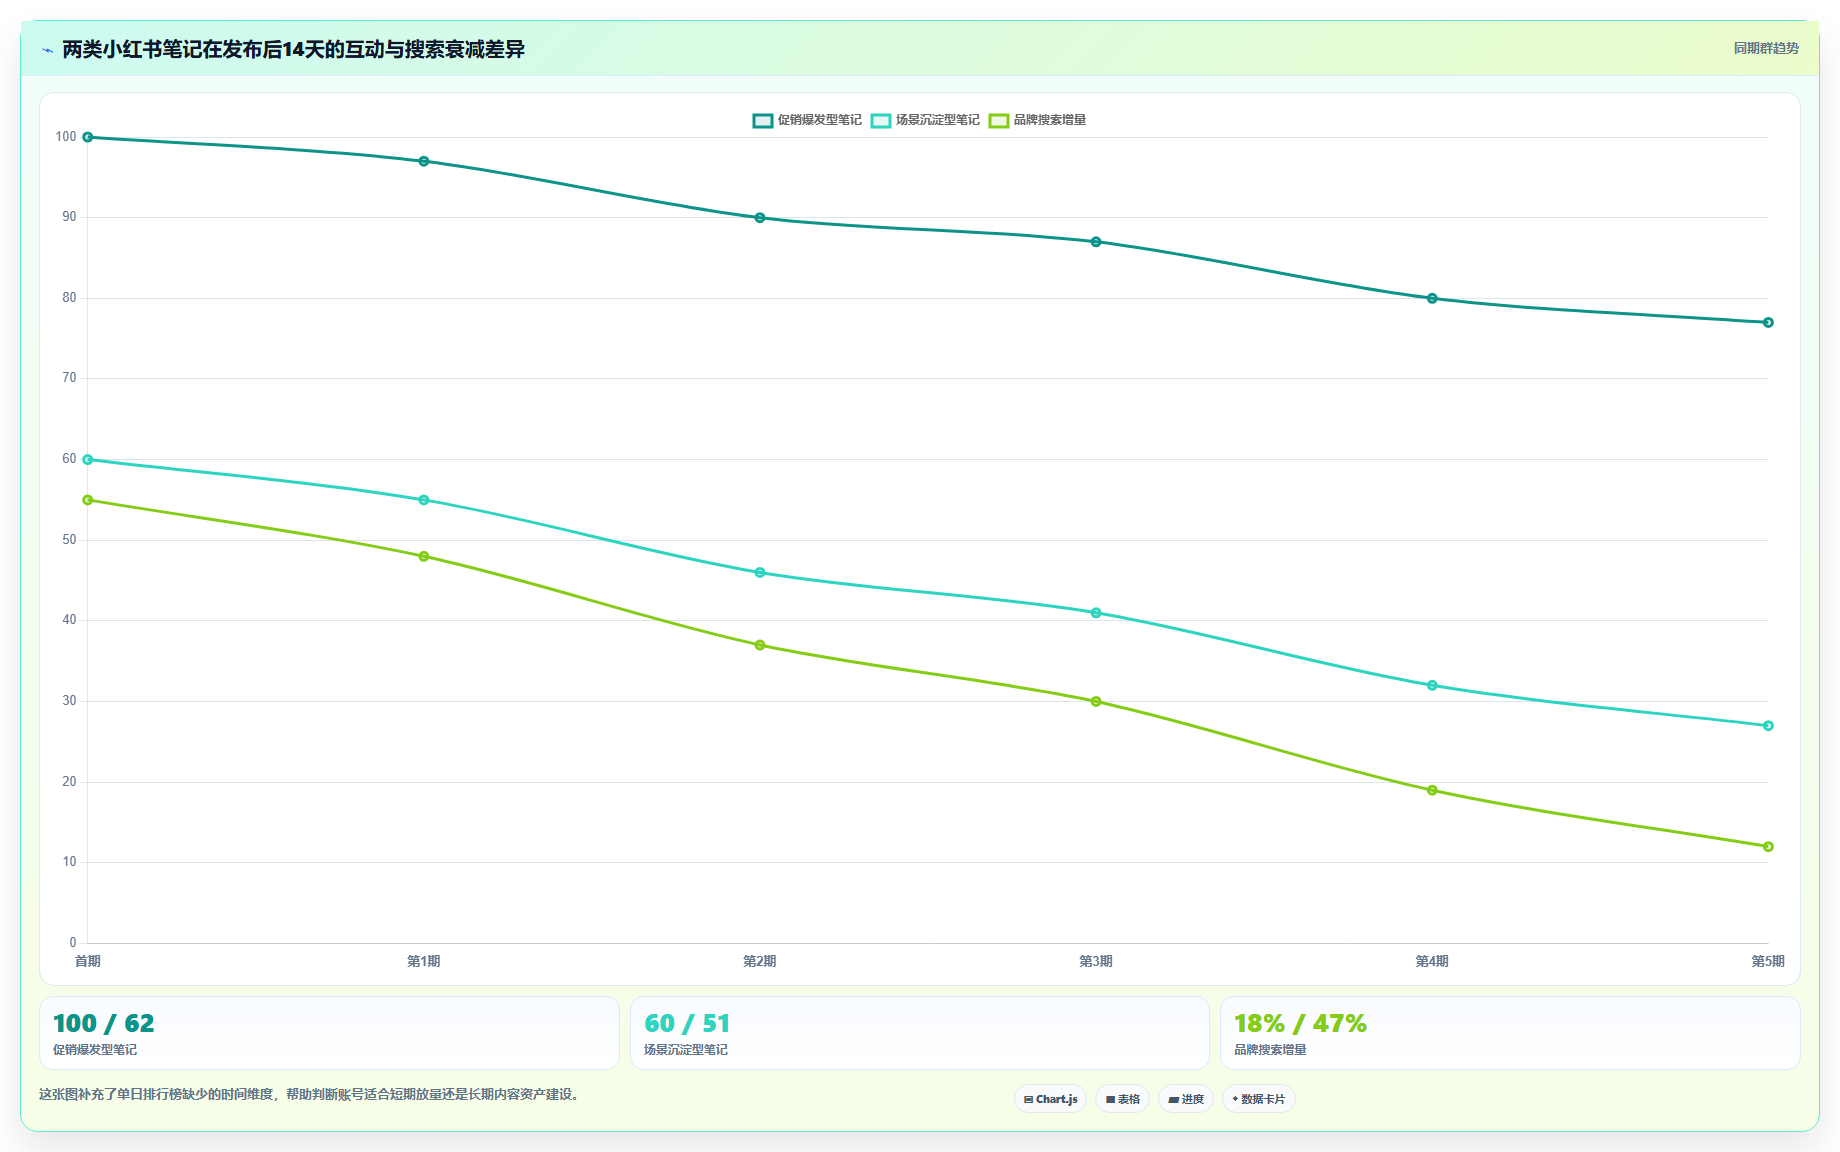Select the 品牌搜索增量 point at 第5期
This screenshot has width=1840, height=1152.
pos(1768,847)
